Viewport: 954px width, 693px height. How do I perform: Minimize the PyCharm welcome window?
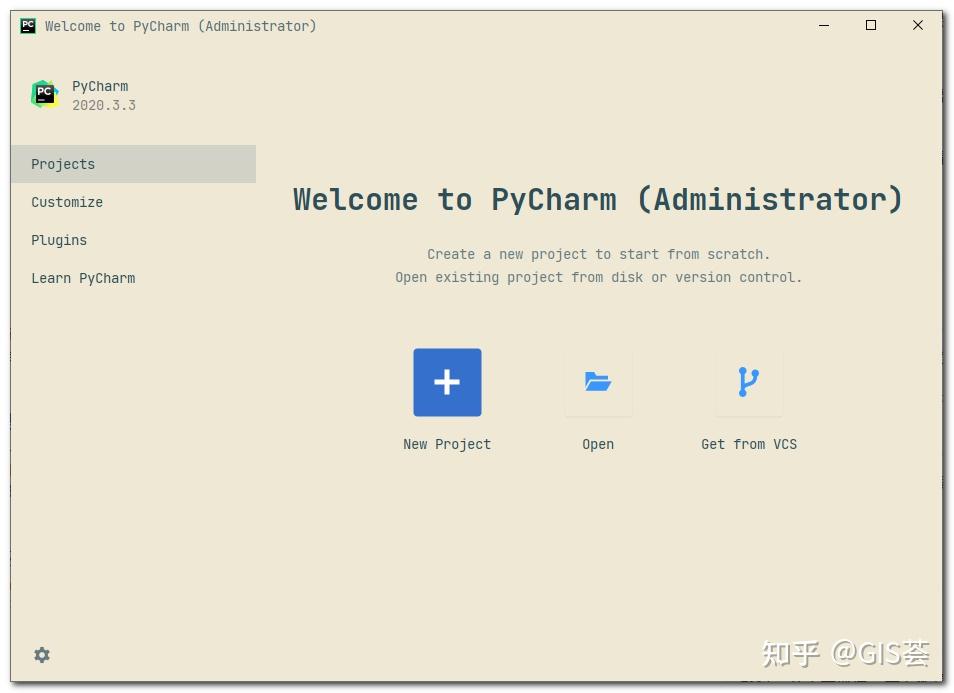click(x=822, y=25)
